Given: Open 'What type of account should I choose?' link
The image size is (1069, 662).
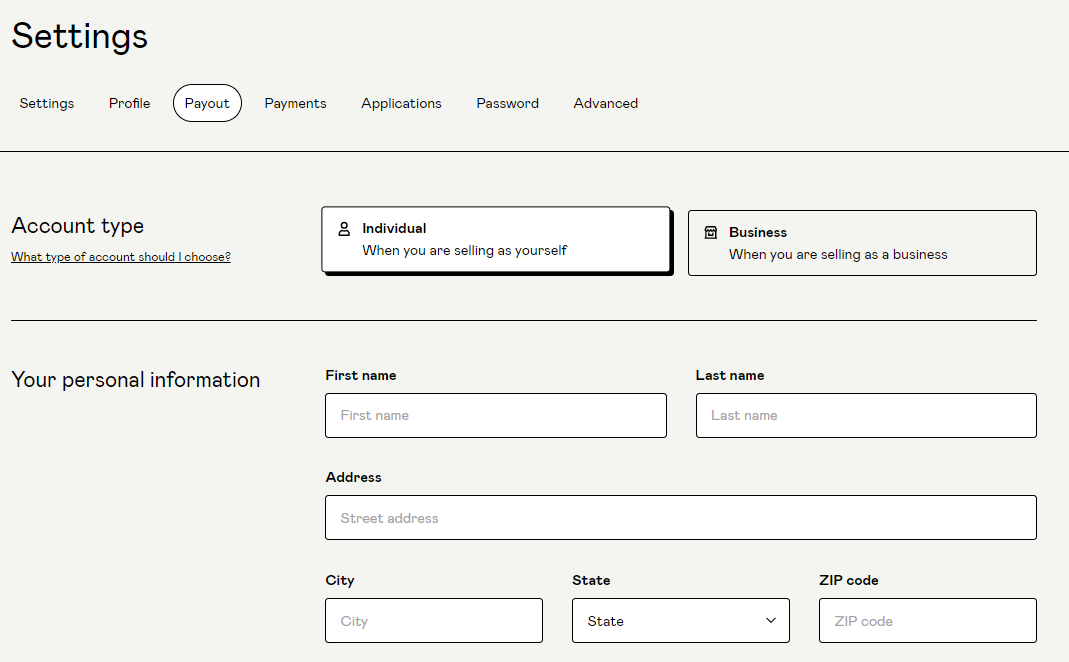Looking at the screenshot, I should [x=121, y=257].
